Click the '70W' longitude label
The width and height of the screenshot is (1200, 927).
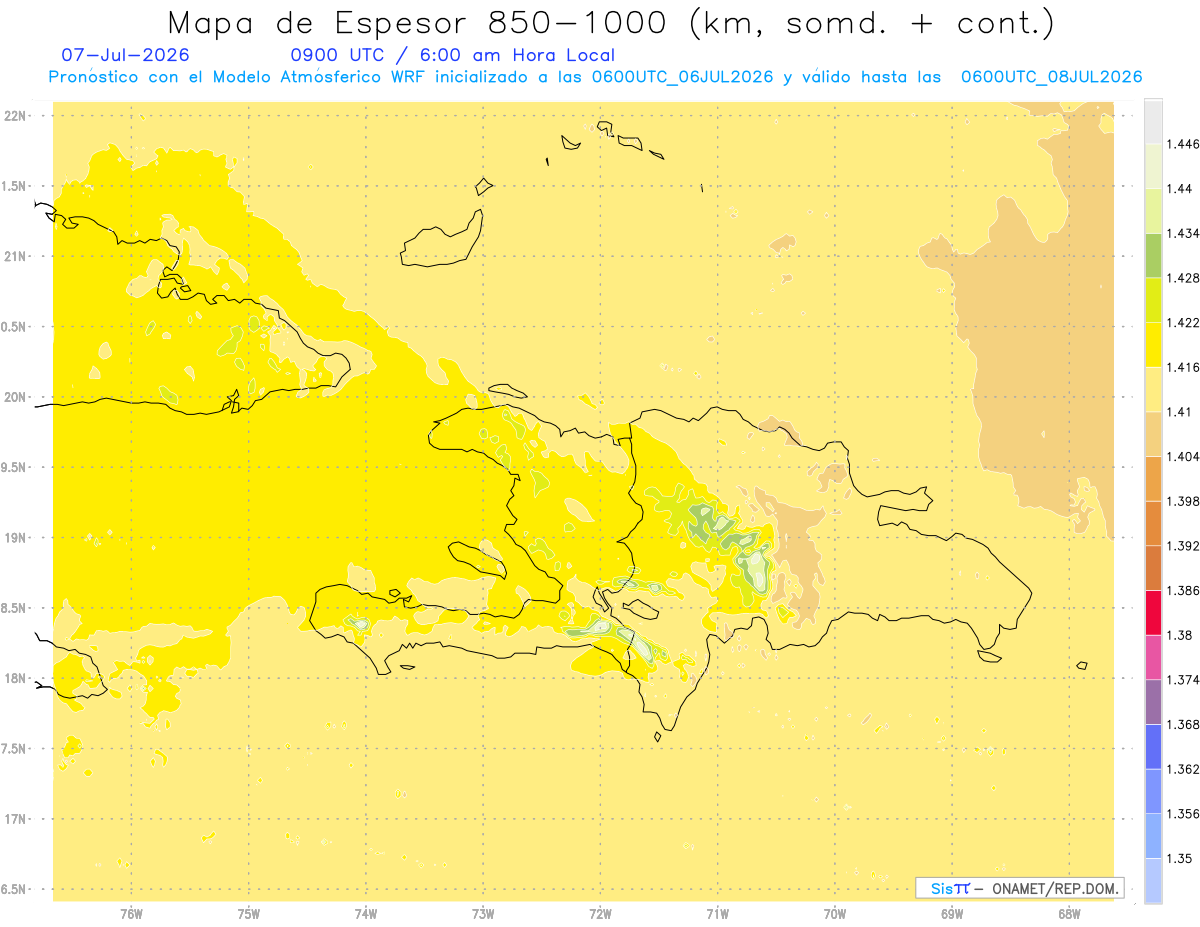pyautogui.click(x=834, y=915)
